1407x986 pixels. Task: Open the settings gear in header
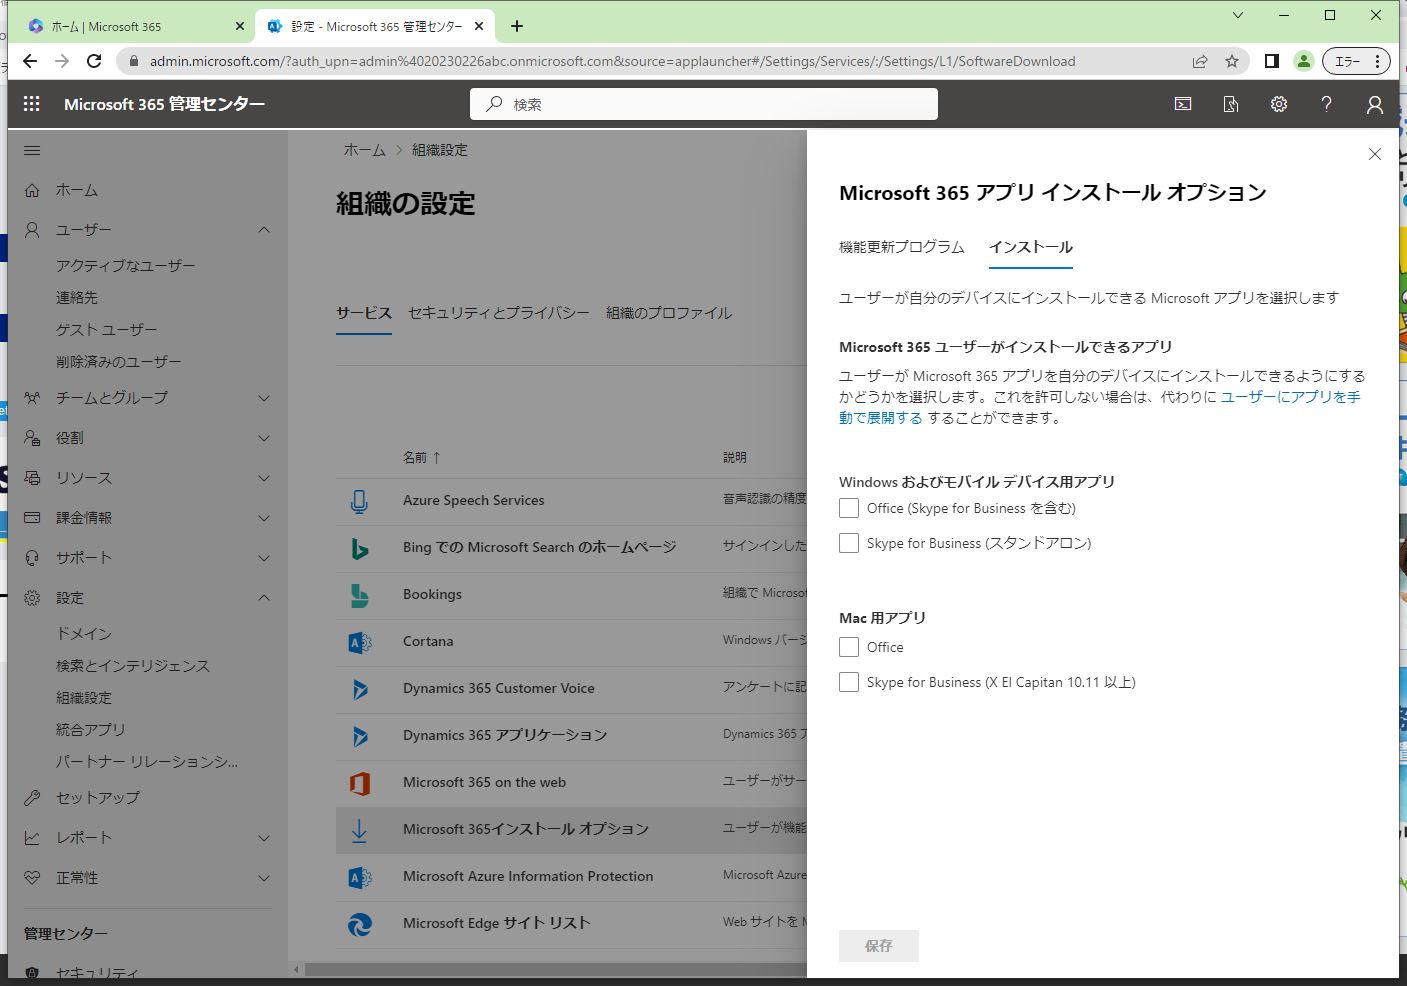pos(1279,104)
